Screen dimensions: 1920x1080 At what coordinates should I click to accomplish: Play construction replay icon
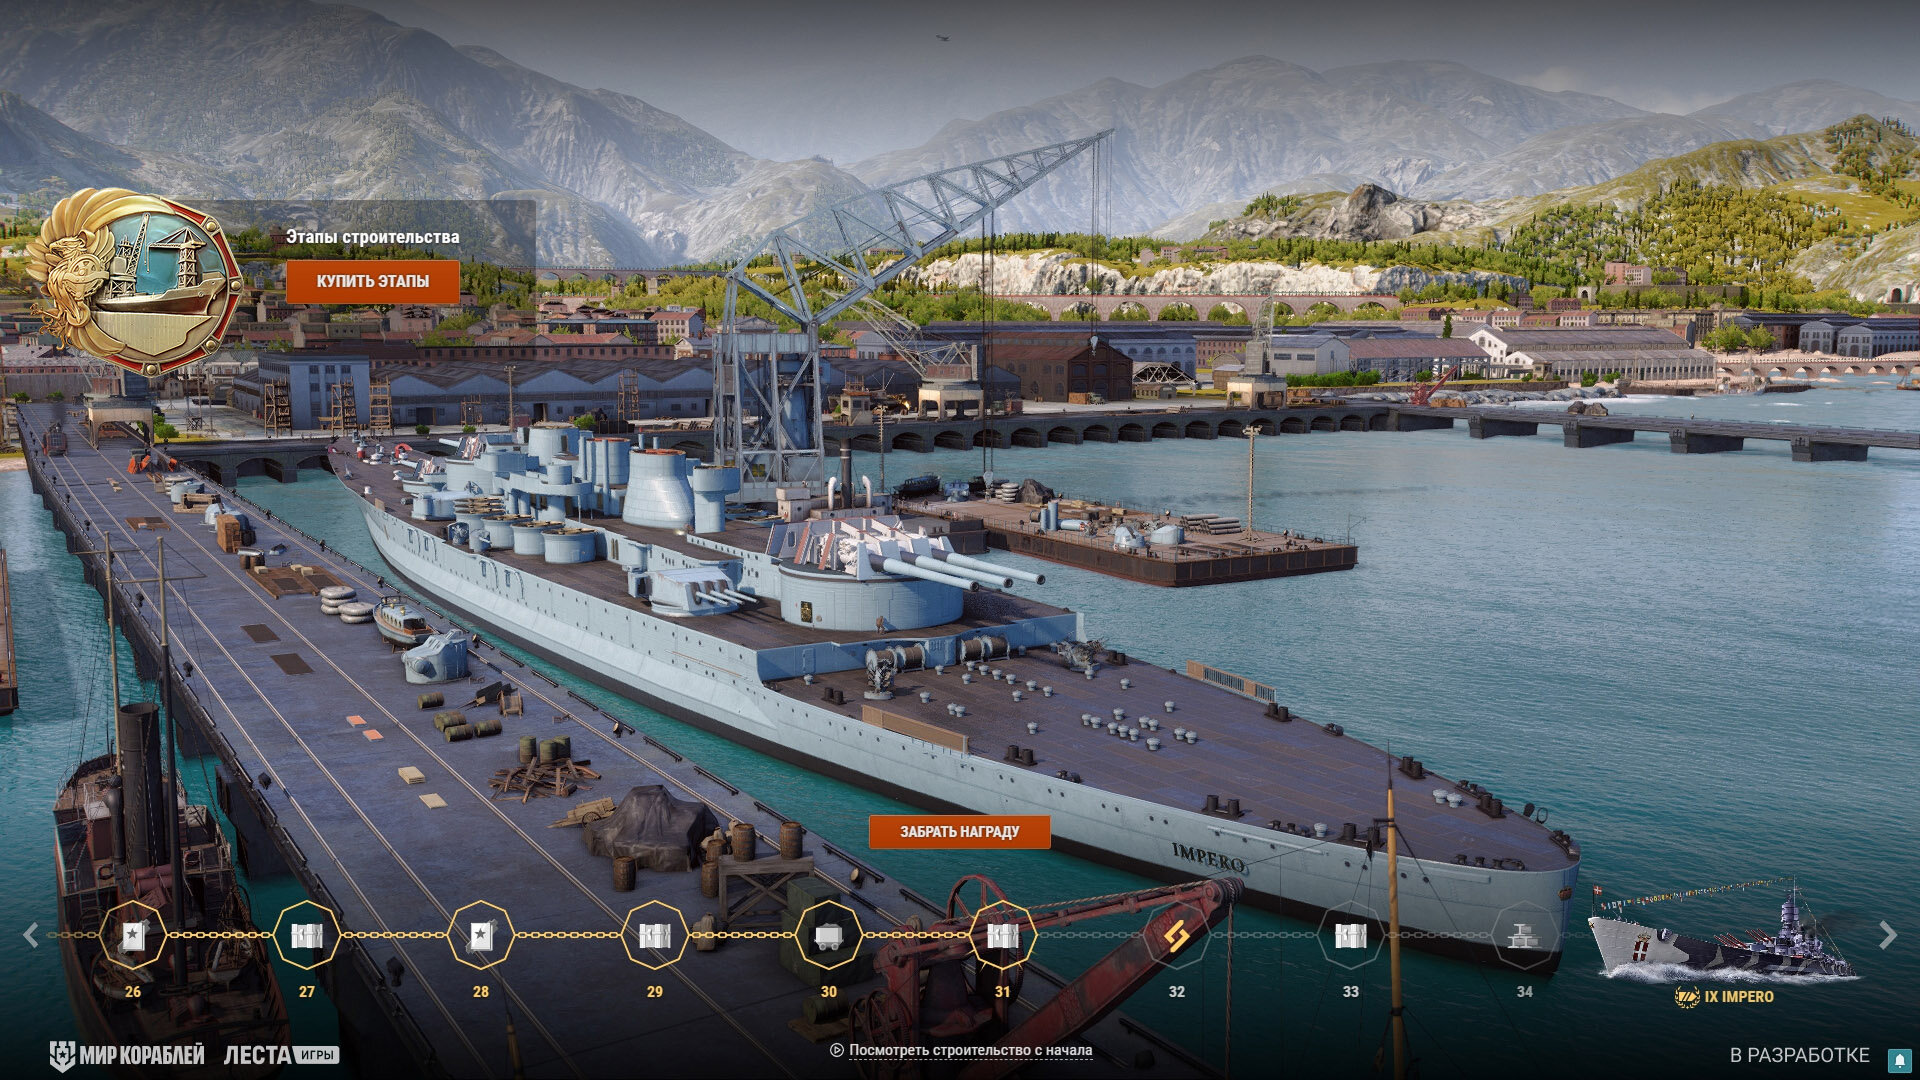coord(837,1050)
